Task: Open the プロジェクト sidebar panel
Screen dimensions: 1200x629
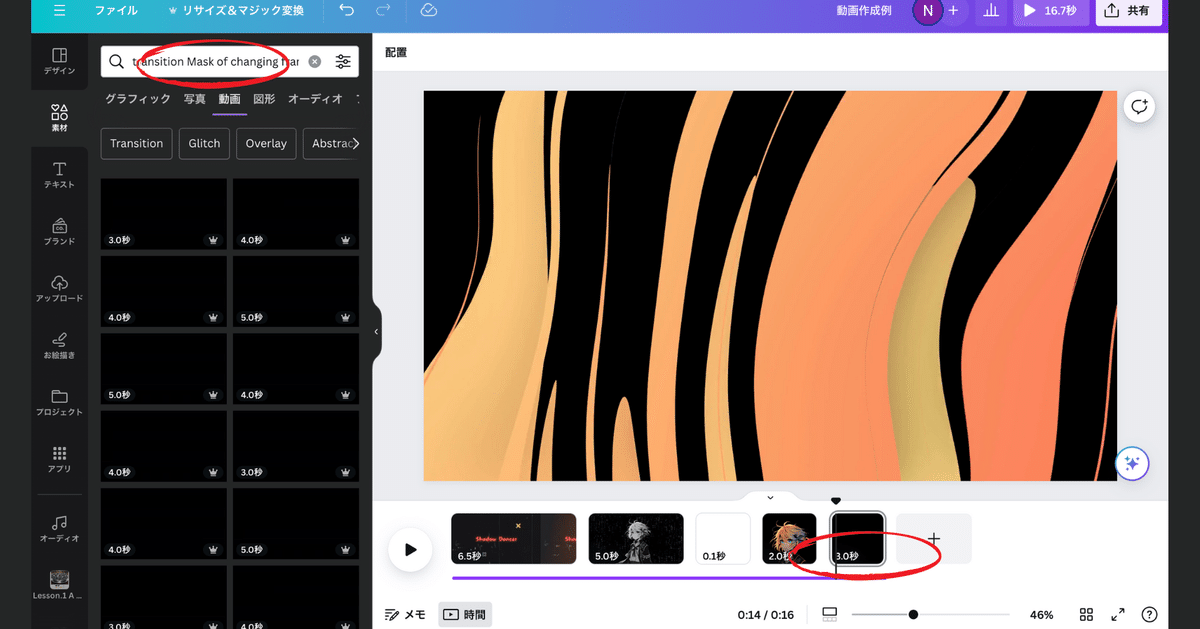Action: [x=59, y=403]
